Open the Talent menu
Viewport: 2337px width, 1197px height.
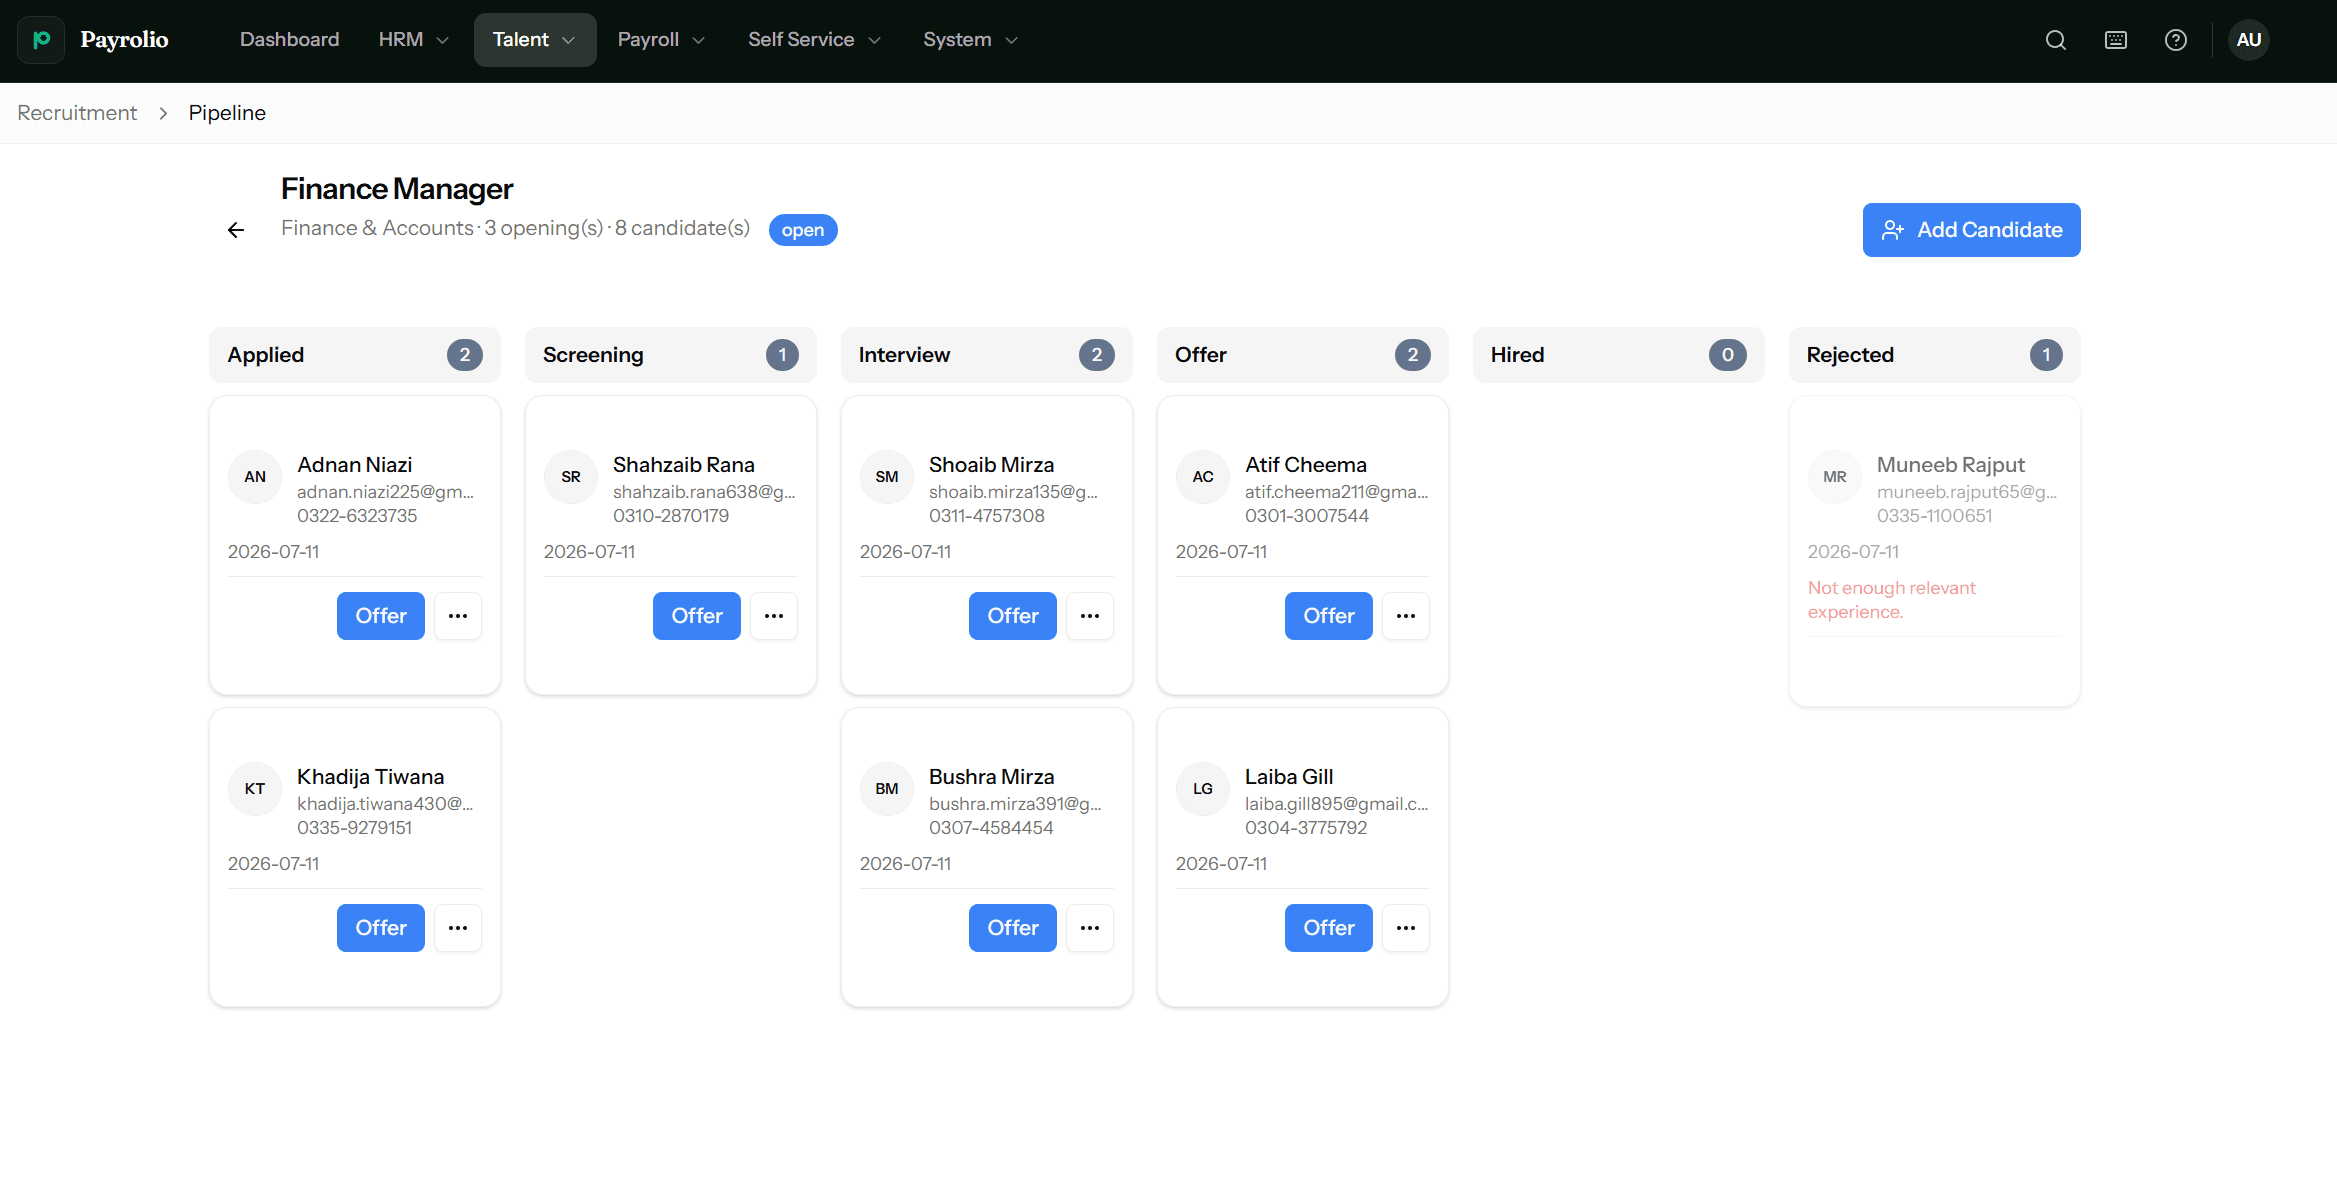[535, 40]
